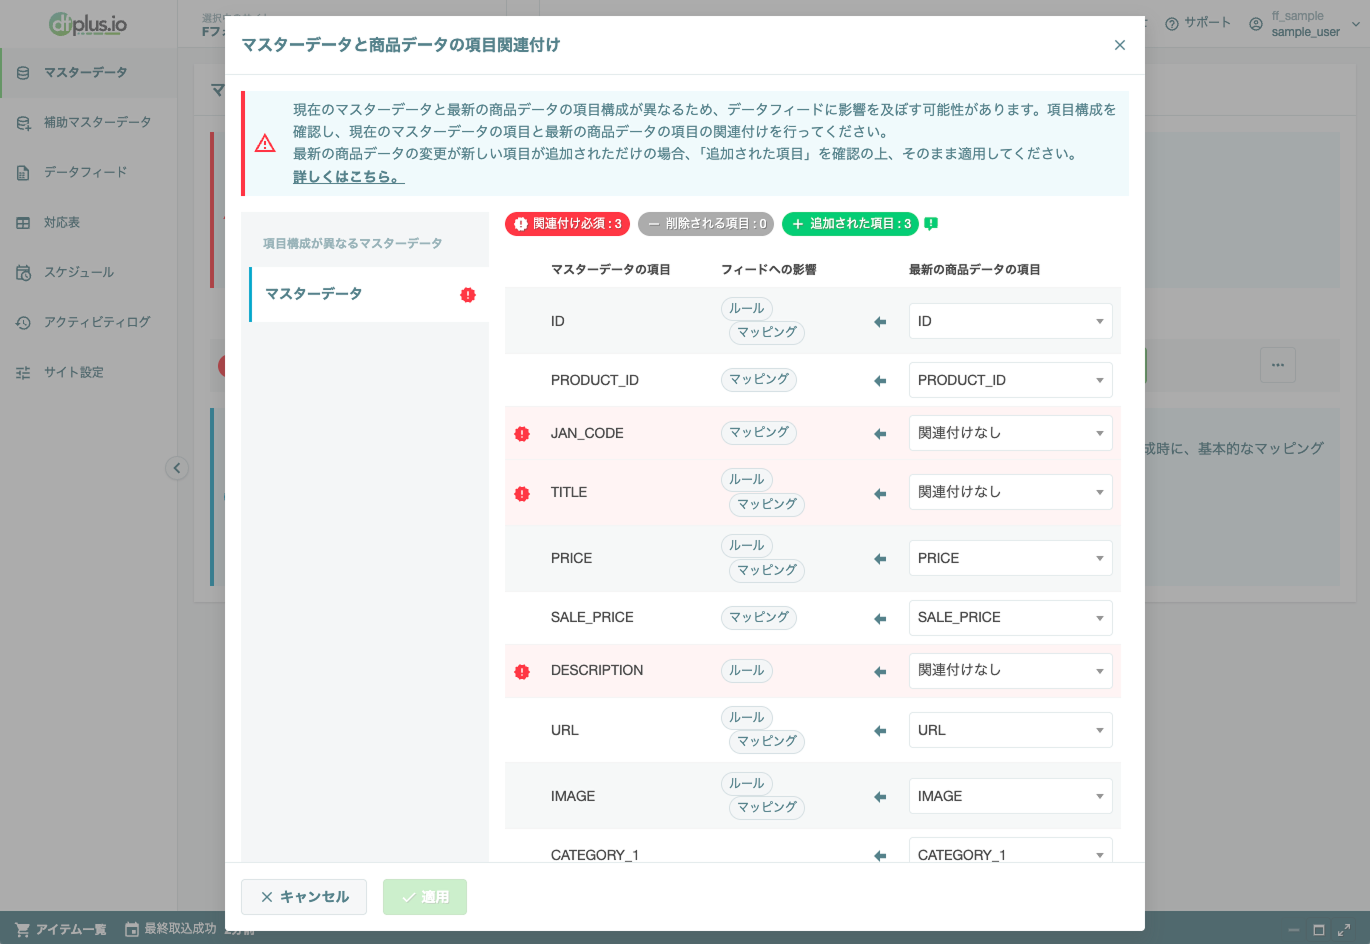The width and height of the screenshot is (1370, 944).
Task: Click the ルール tag in the DESCRIPTION row
Action: click(747, 671)
